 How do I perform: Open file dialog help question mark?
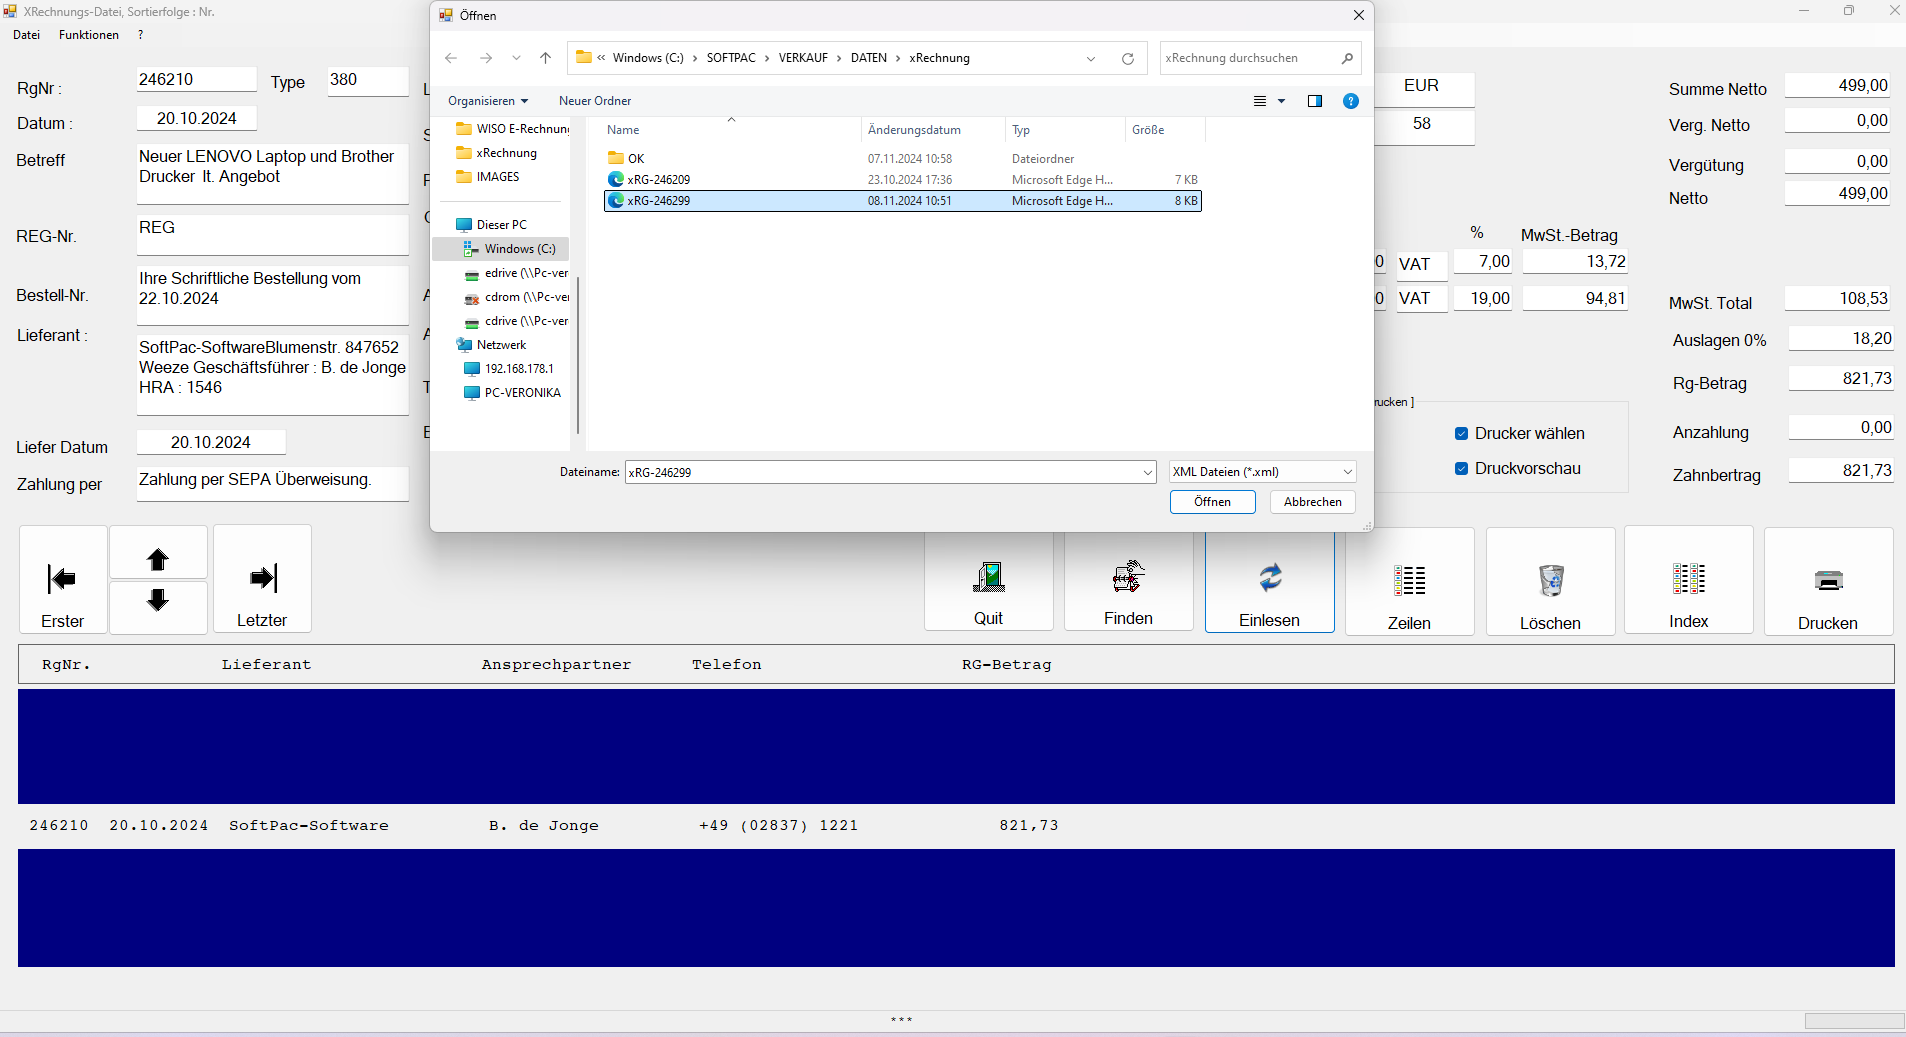coord(1351,101)
